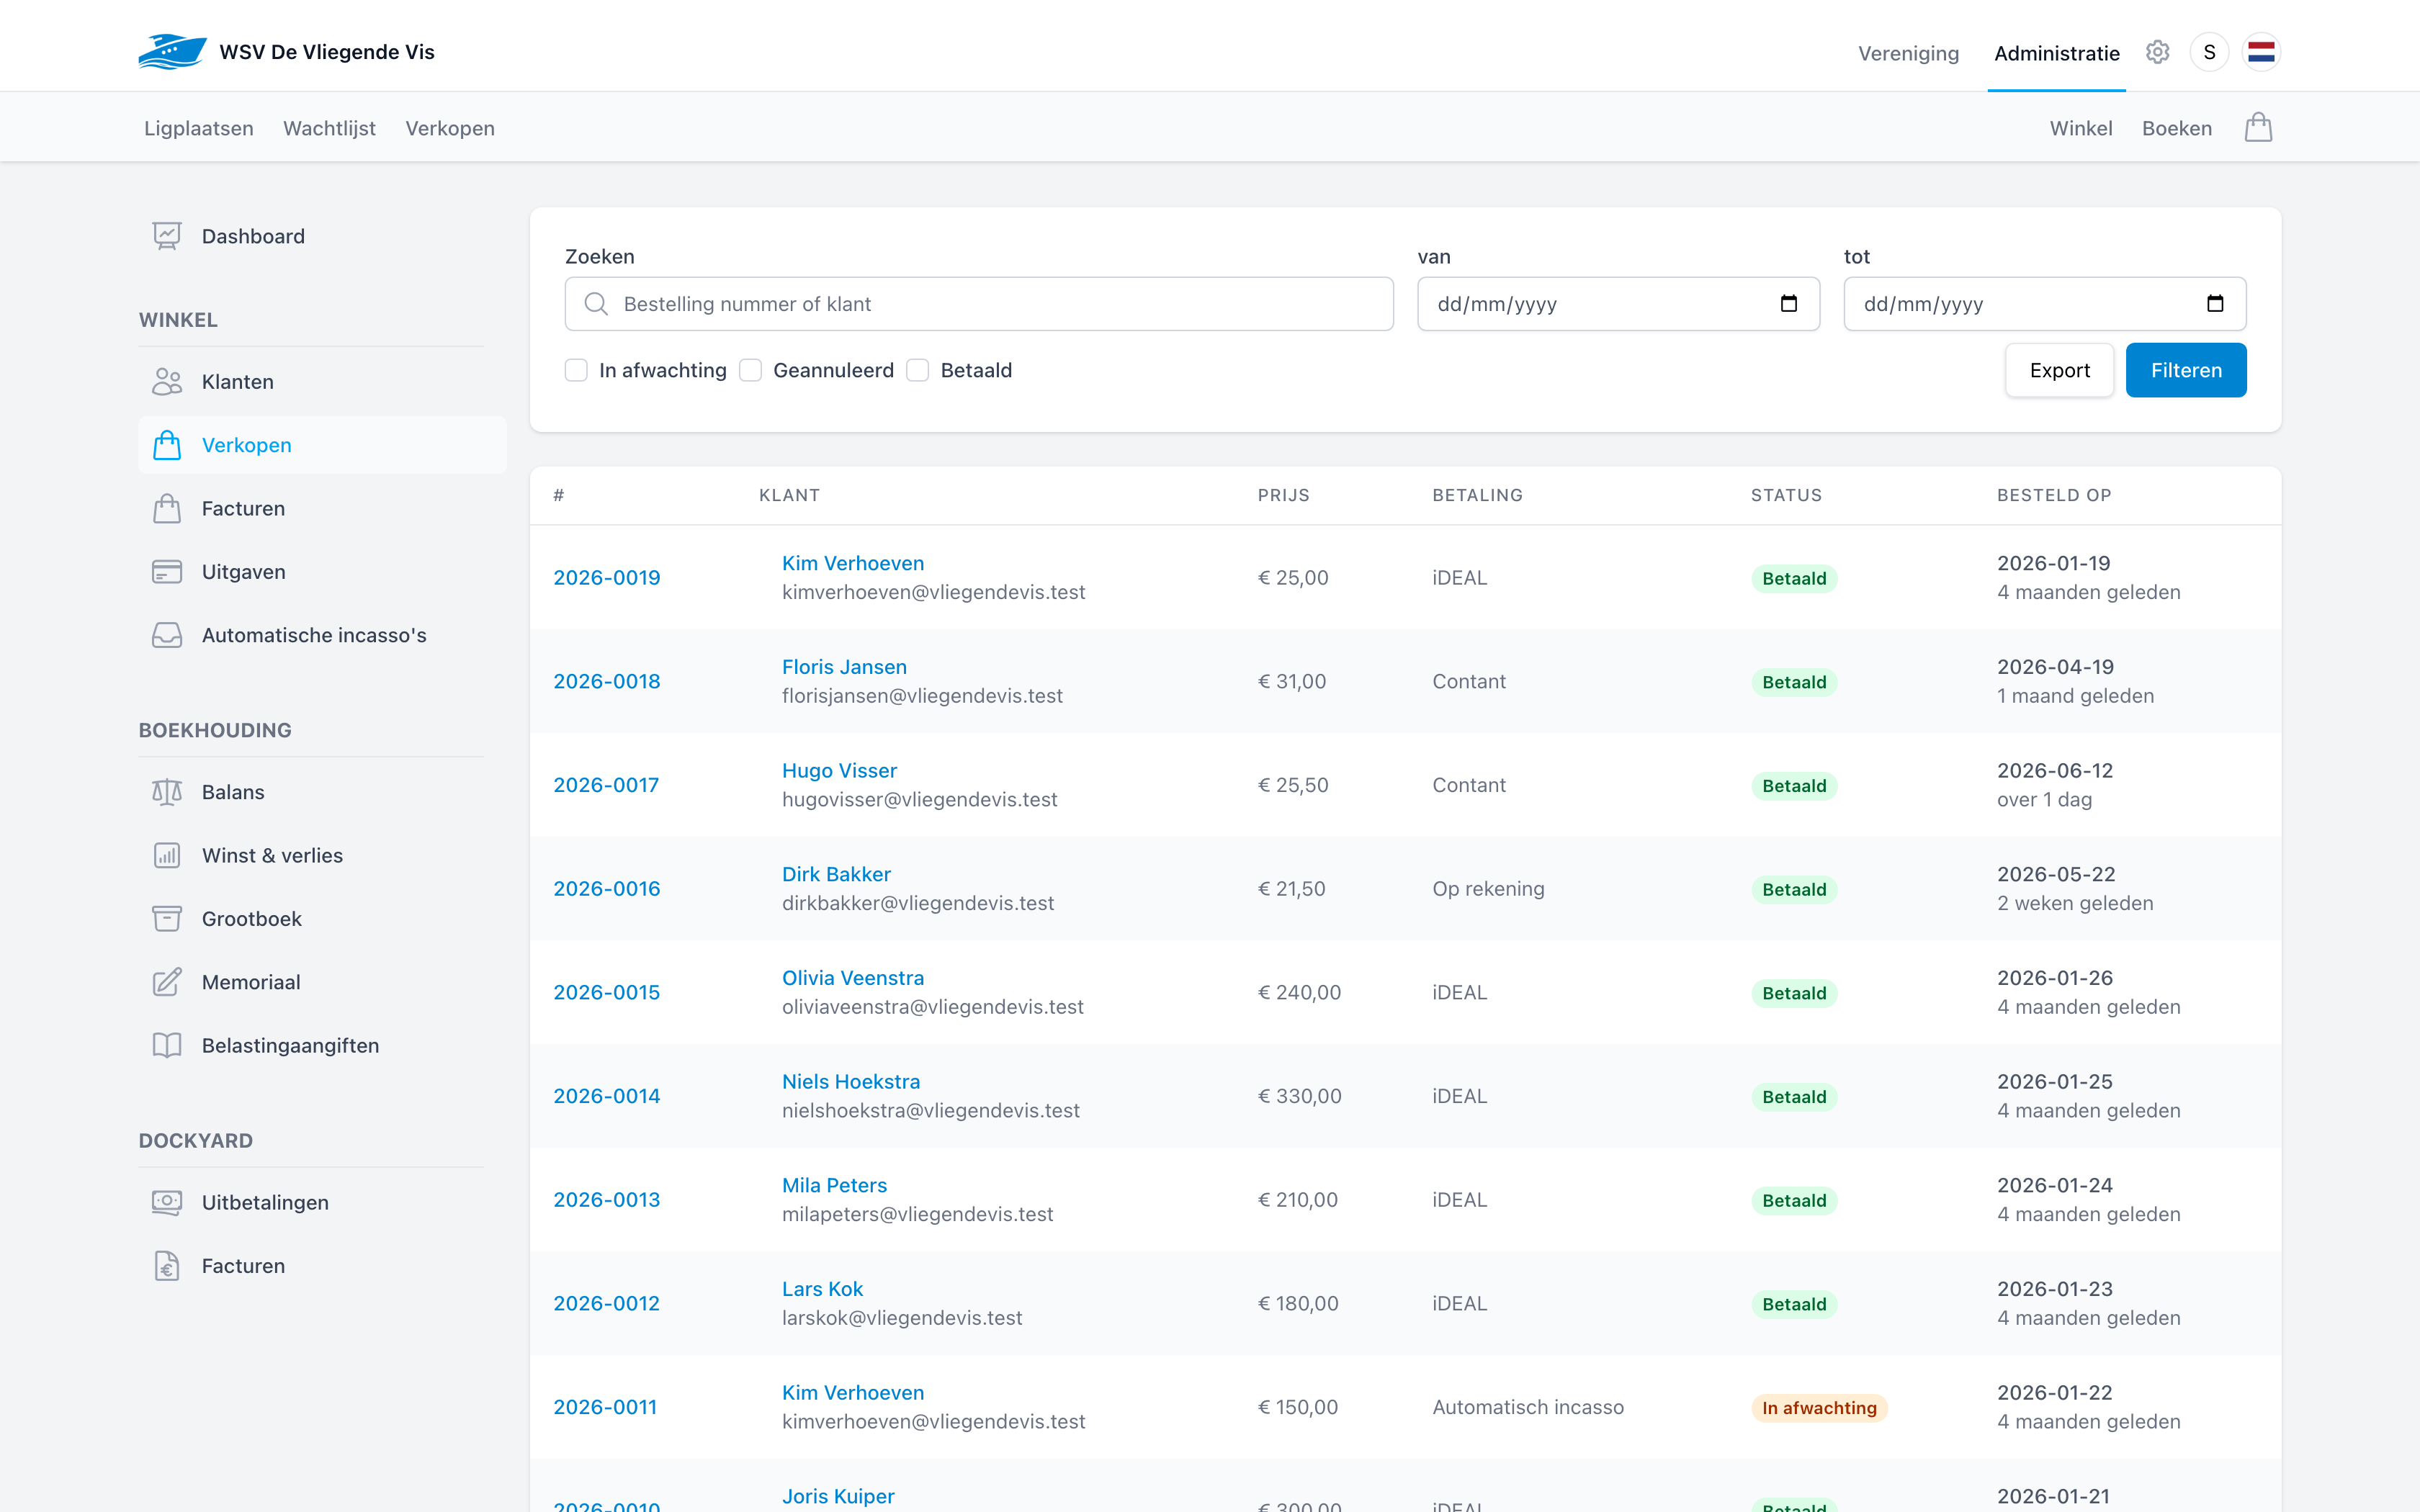Open the shopping bag cart icon
This screenshot has height=1512, width=2420.
pyautogui.click(x=2258, y=127)
